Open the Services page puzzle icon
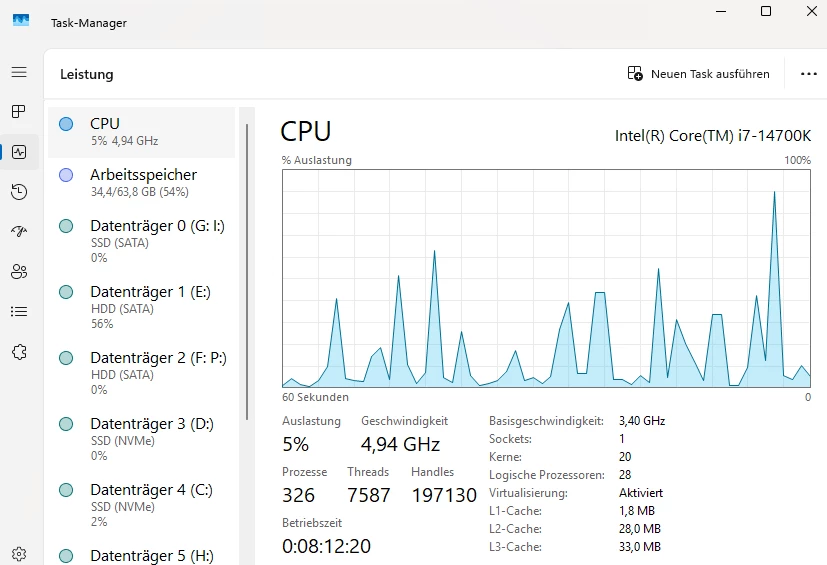 click(19, 352)
